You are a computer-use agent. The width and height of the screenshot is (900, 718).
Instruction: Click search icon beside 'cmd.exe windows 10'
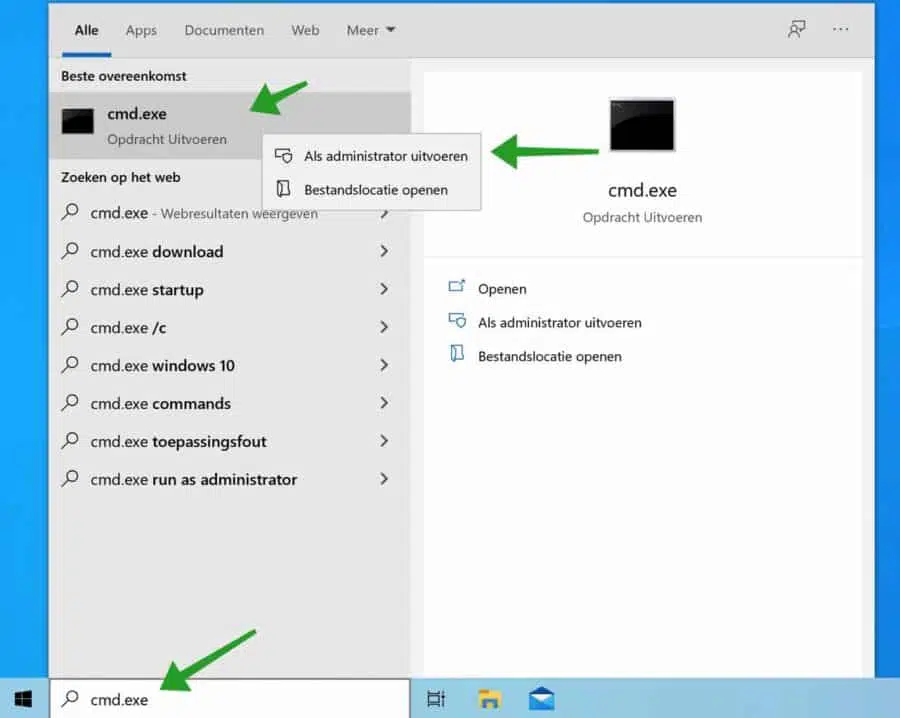tap(70, 364)
